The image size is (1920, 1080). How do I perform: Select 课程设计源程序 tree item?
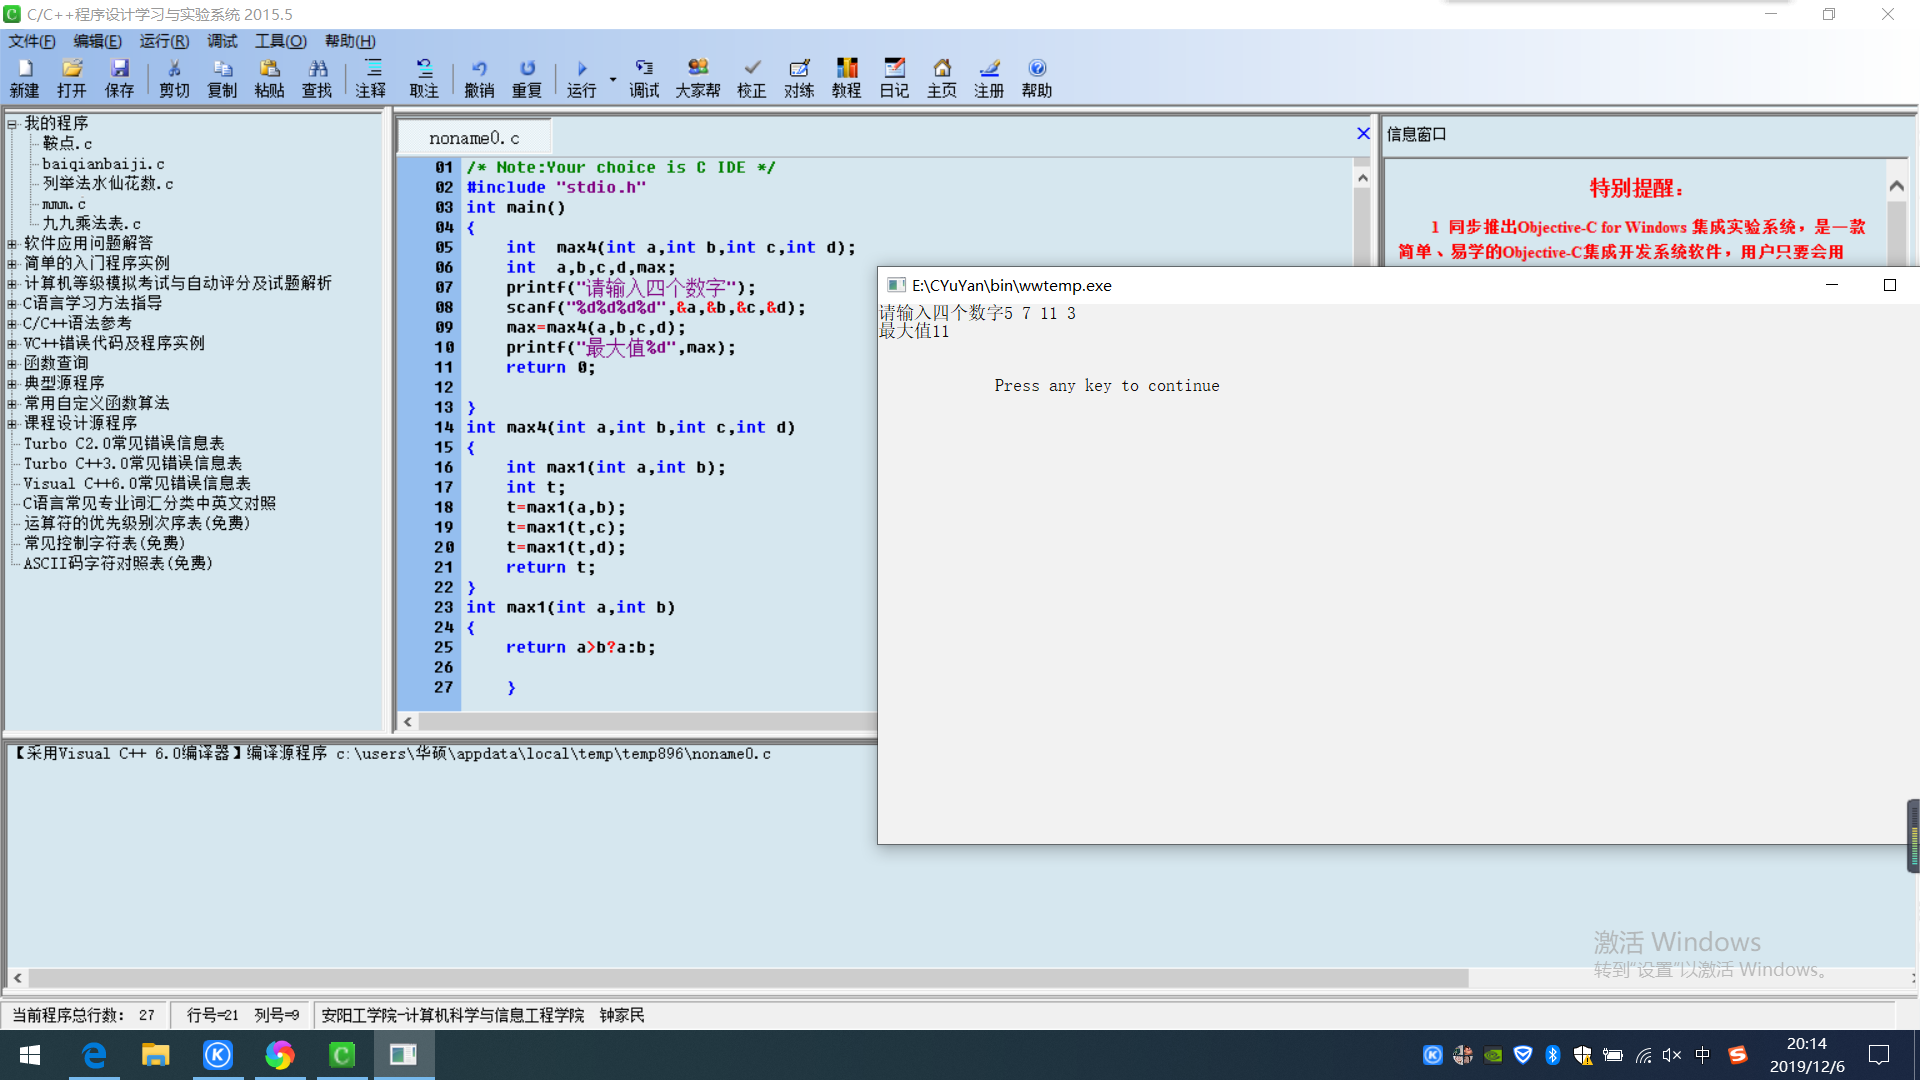(x=80, y=424)
